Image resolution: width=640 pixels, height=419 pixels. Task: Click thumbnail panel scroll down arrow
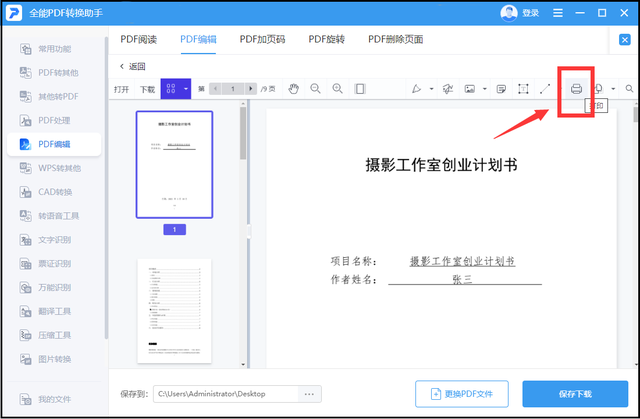(x=243, y=364)
